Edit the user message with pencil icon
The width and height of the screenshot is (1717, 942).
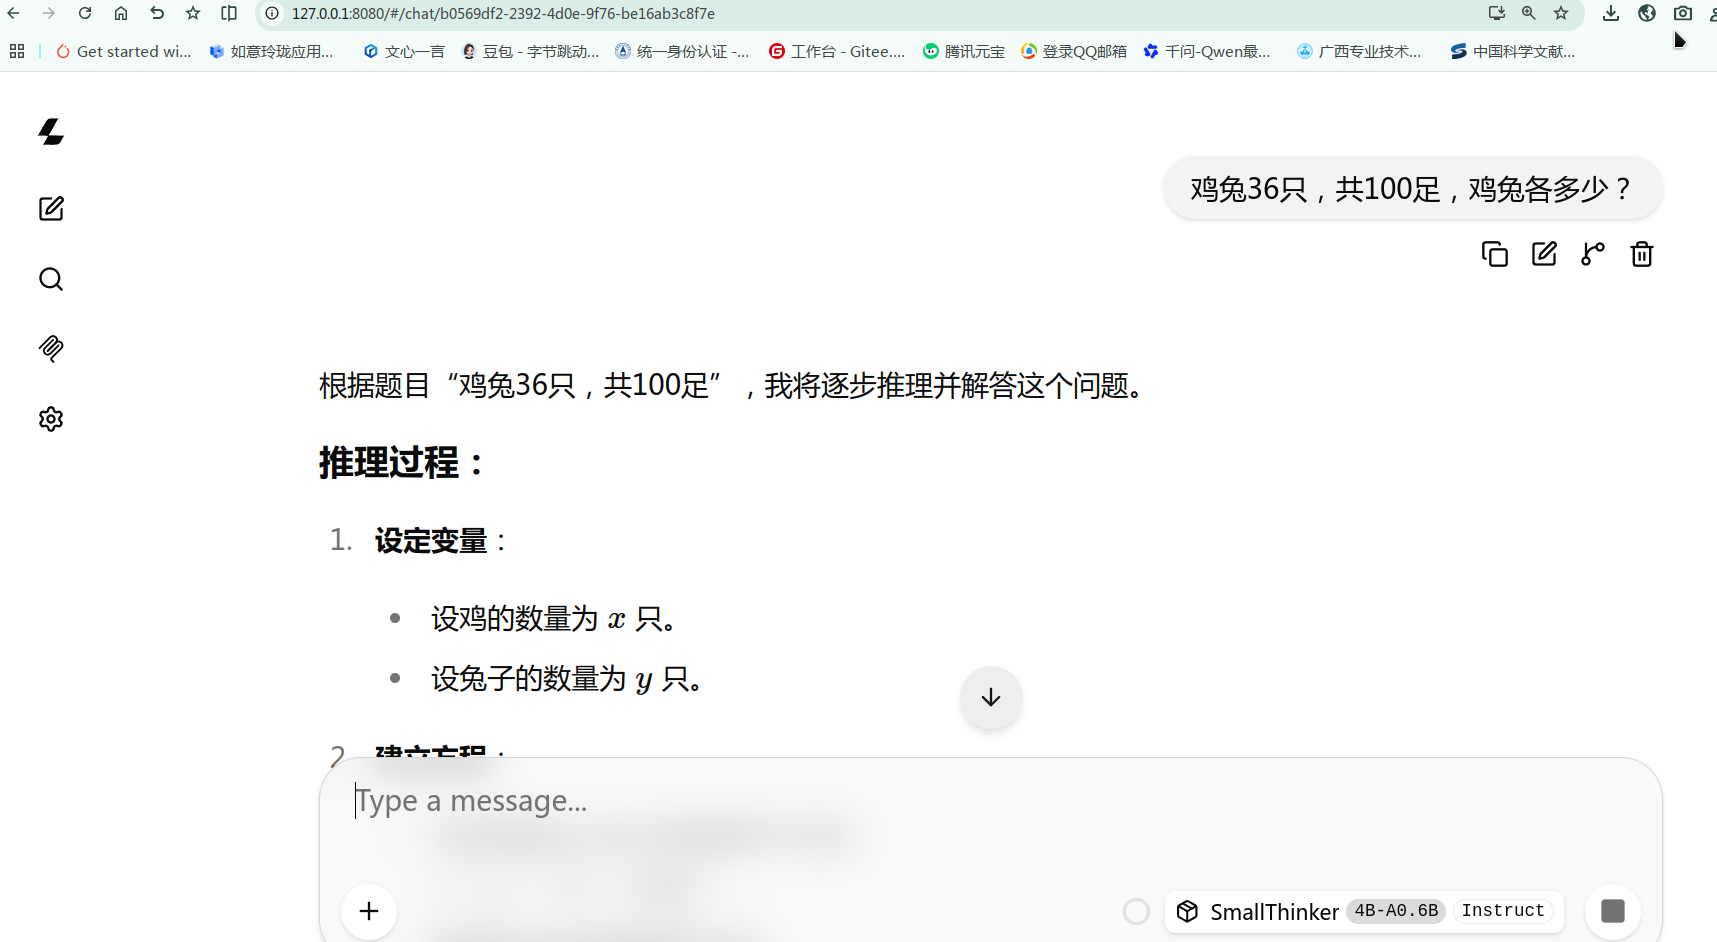pos(1544,254)
